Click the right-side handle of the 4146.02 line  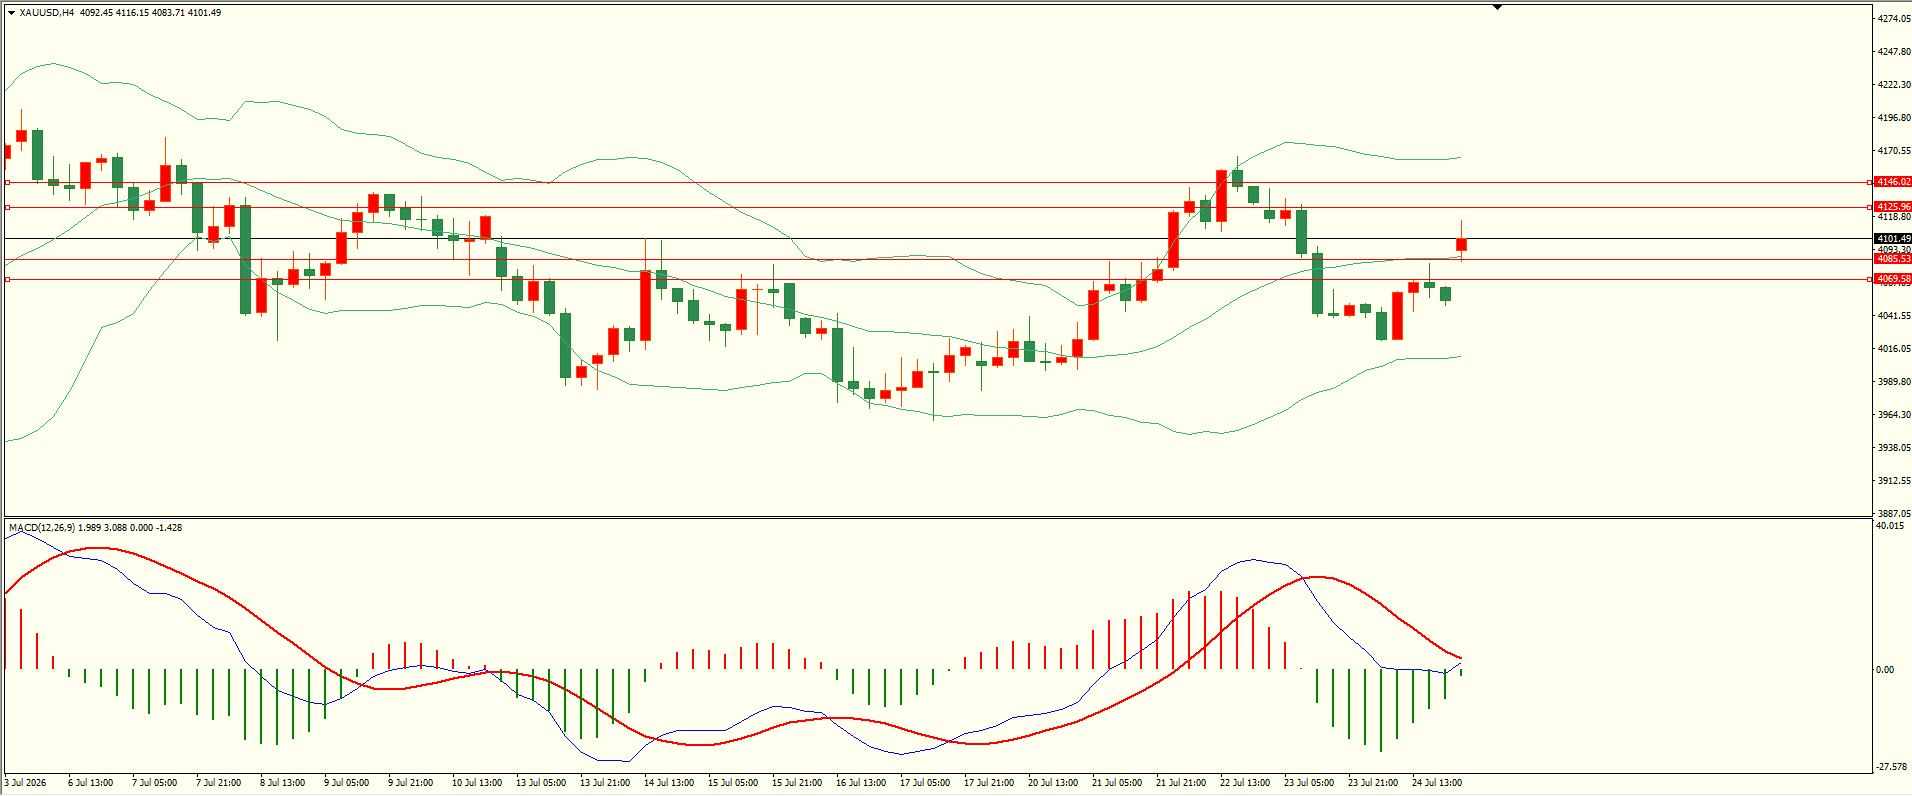tap(1871, 182)
